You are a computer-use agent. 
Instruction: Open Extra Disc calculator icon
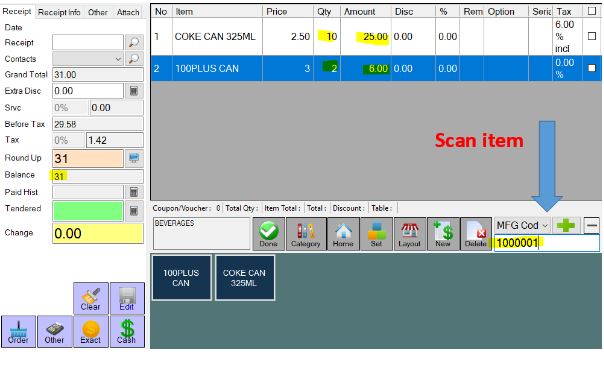point(134,91)
